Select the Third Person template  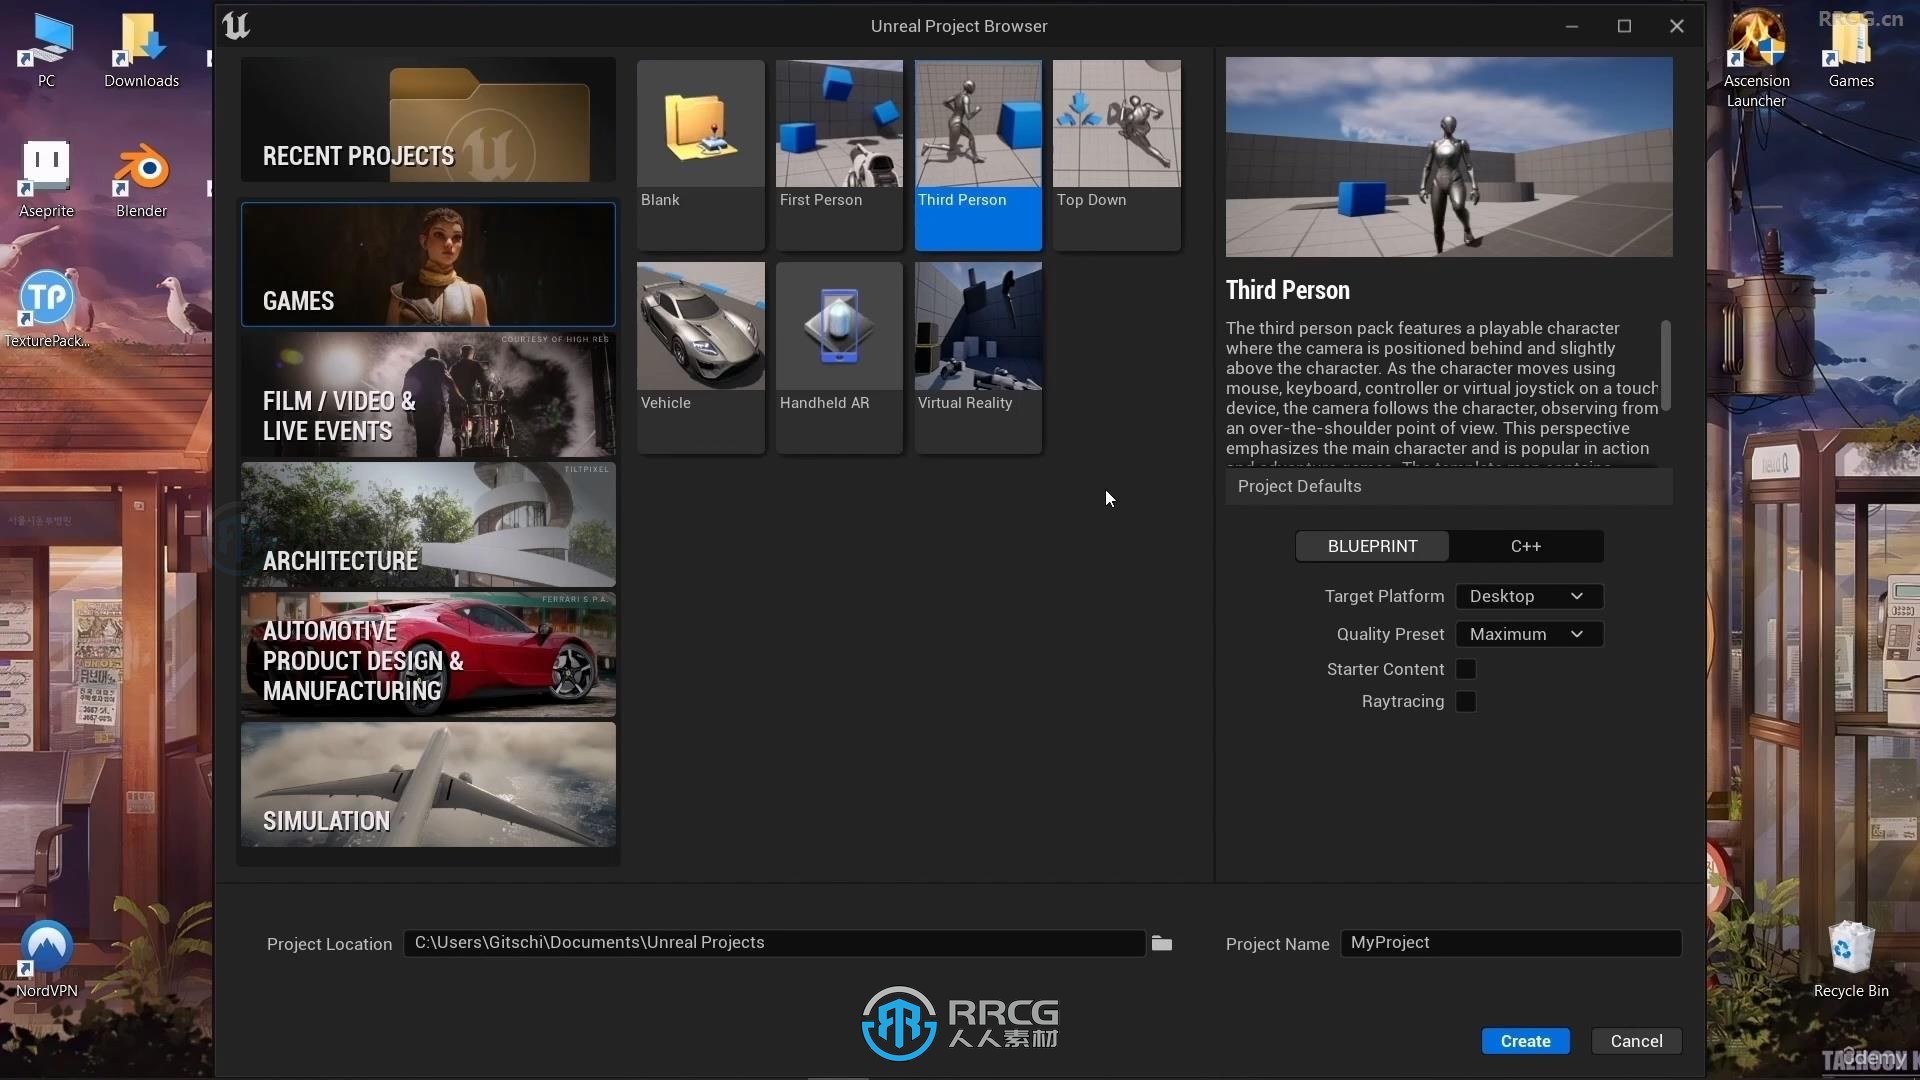pyautogui.click(x=978, y=154)
